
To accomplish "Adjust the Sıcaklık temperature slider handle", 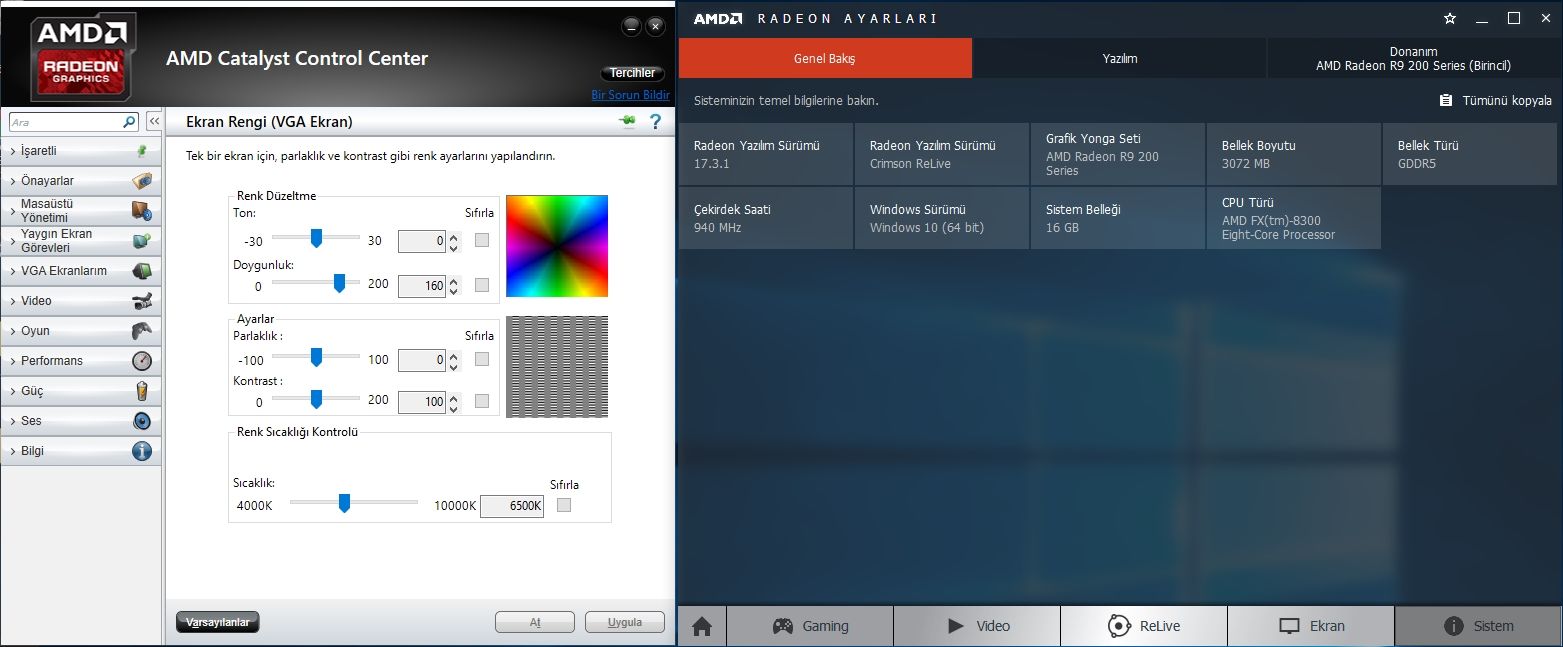I will [344, 503].
